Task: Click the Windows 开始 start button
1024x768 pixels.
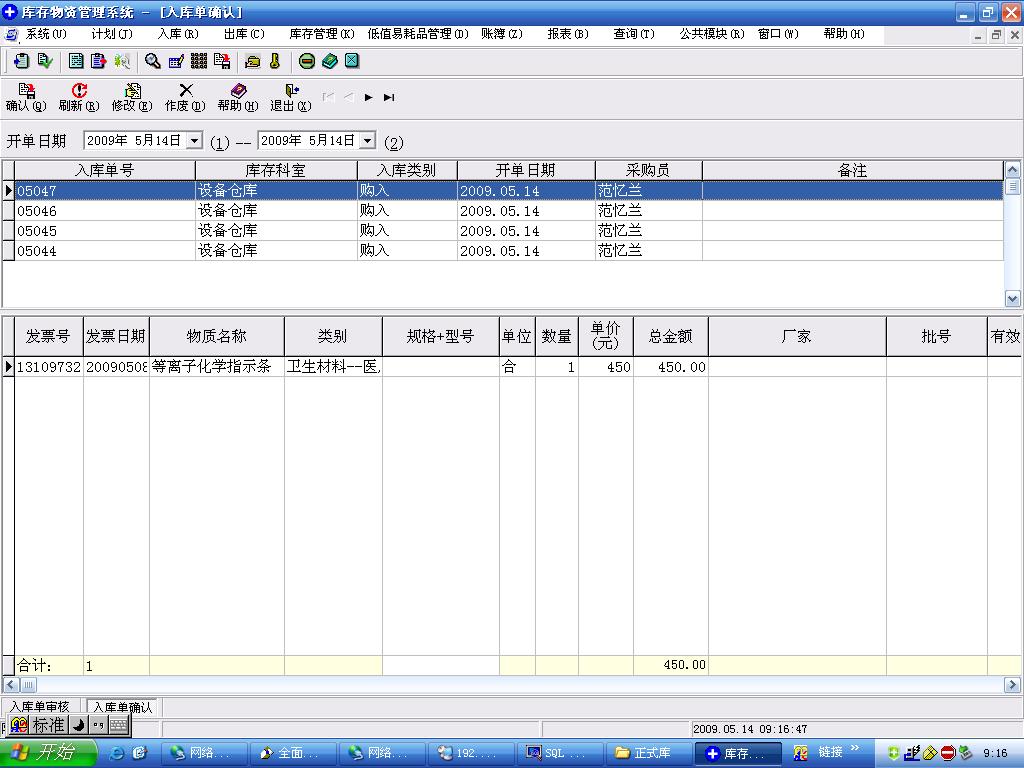Action: coord(48,753)
